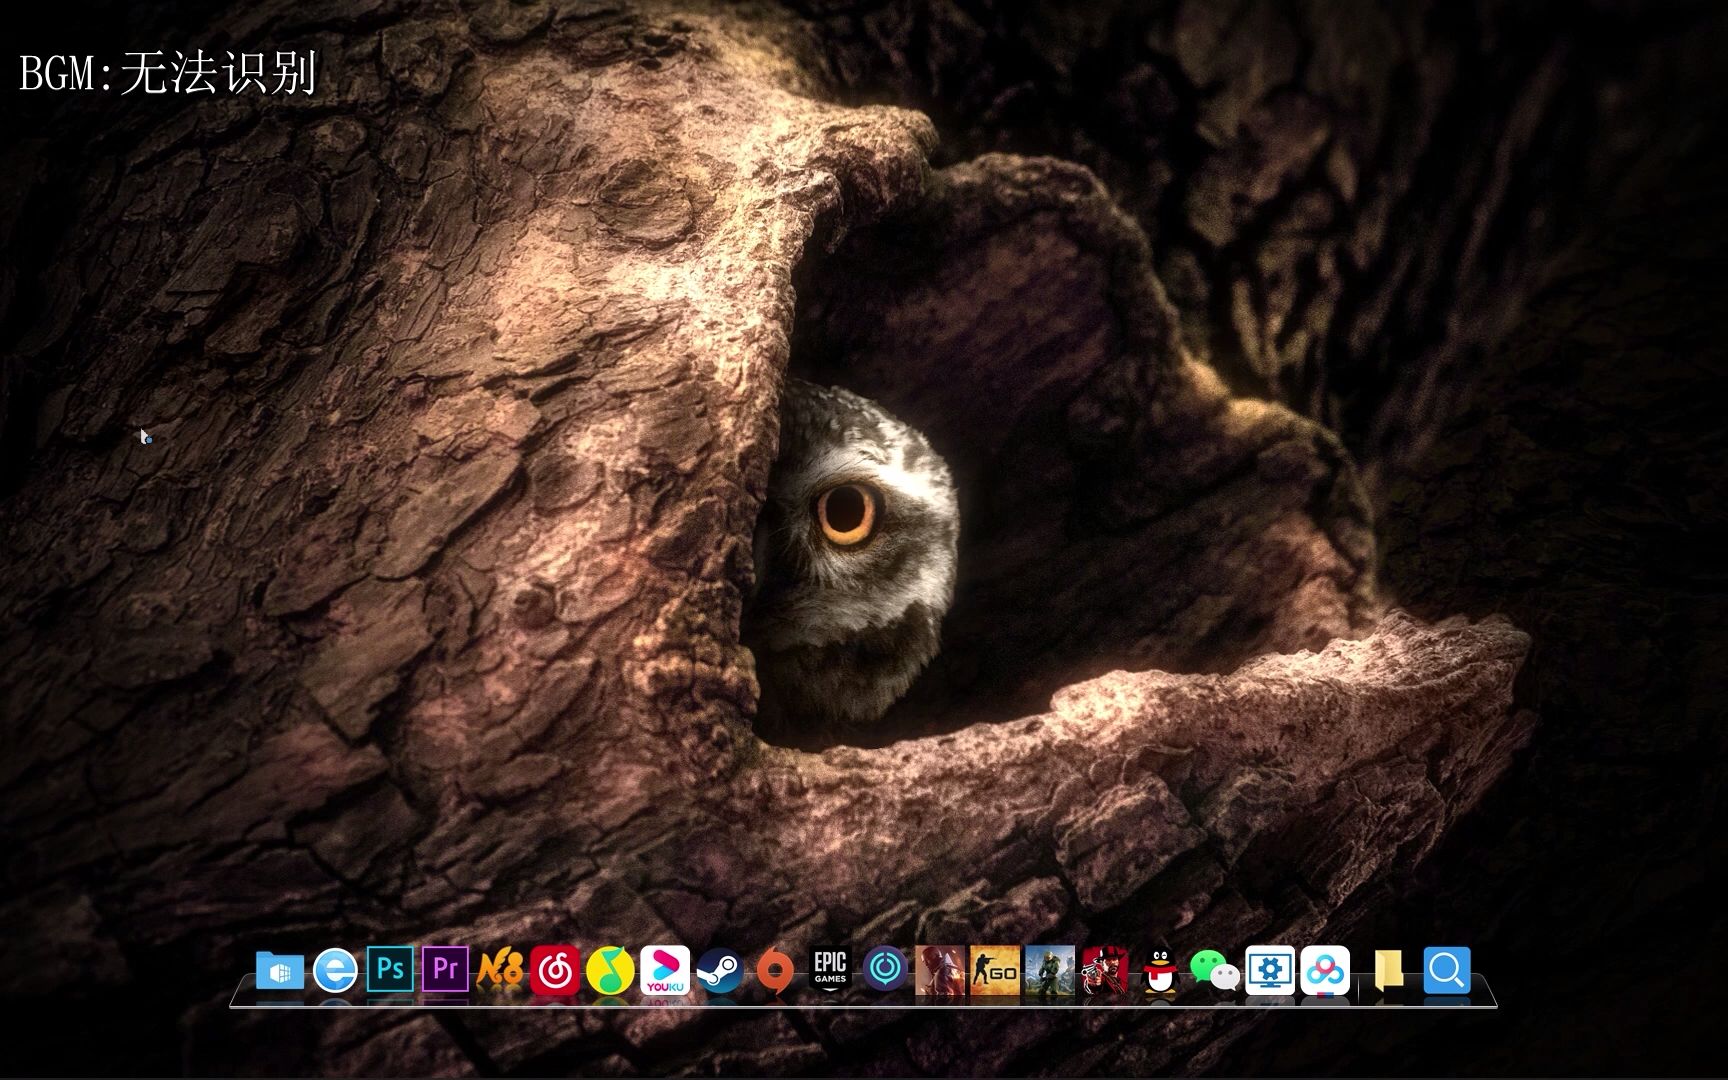Launch the teal circular Uplay-style icon
The width and height of the screenshot is (1728, 1080).
[885, 968]
